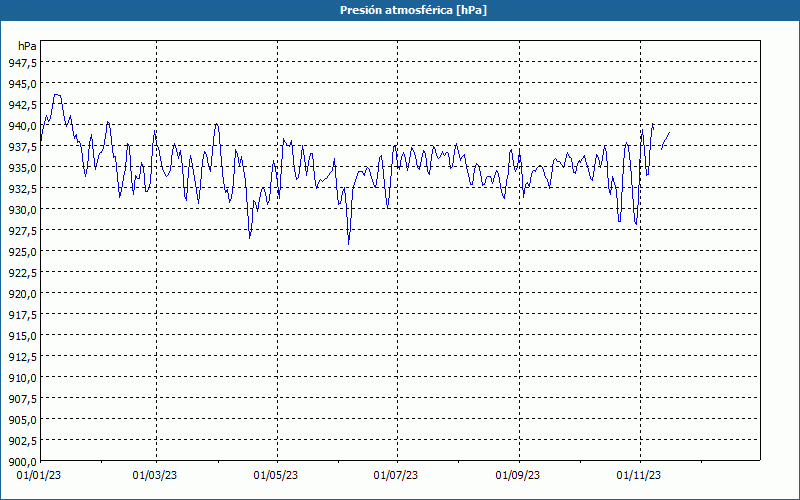Click the 01/05/23 date label
Viewport: 800px width, 500px height.
tap(276, 476)
